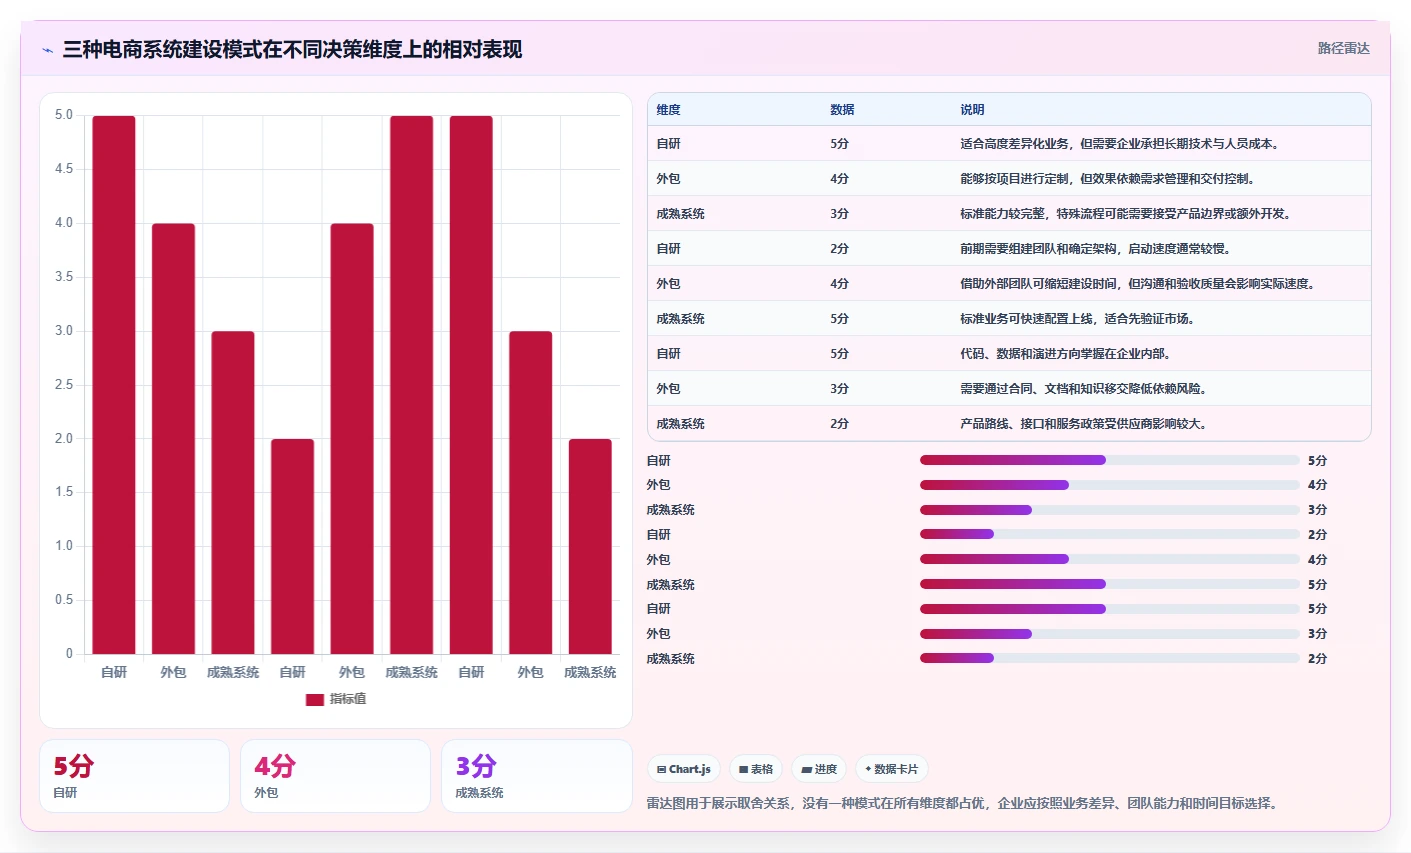
Task: Select the row 标准能力较完整
Action: pyautogui.click(x=1009, y=213)
